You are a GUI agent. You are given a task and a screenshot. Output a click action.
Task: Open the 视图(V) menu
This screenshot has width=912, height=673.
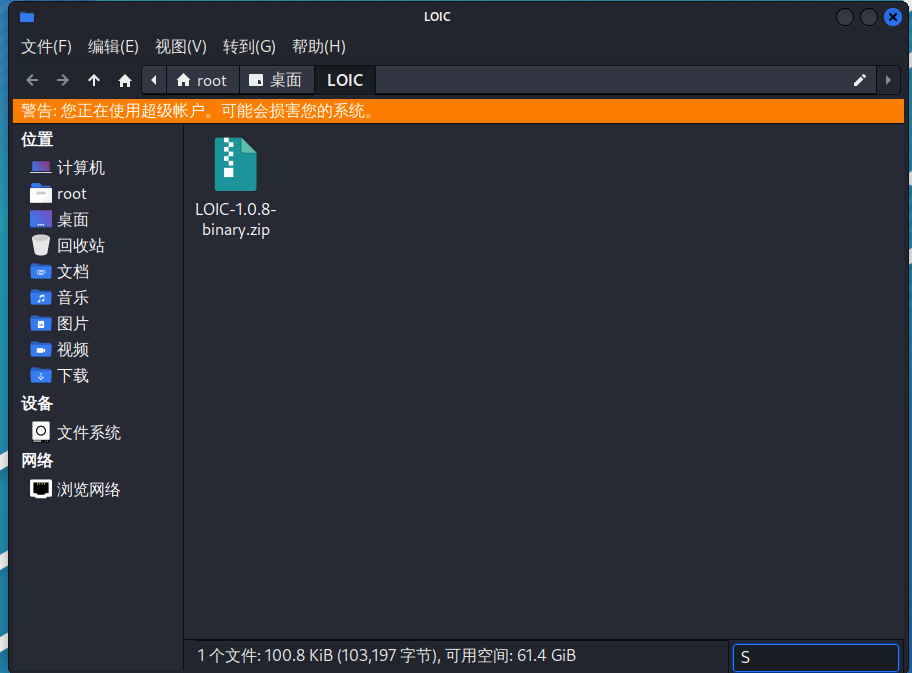(180, 47)
